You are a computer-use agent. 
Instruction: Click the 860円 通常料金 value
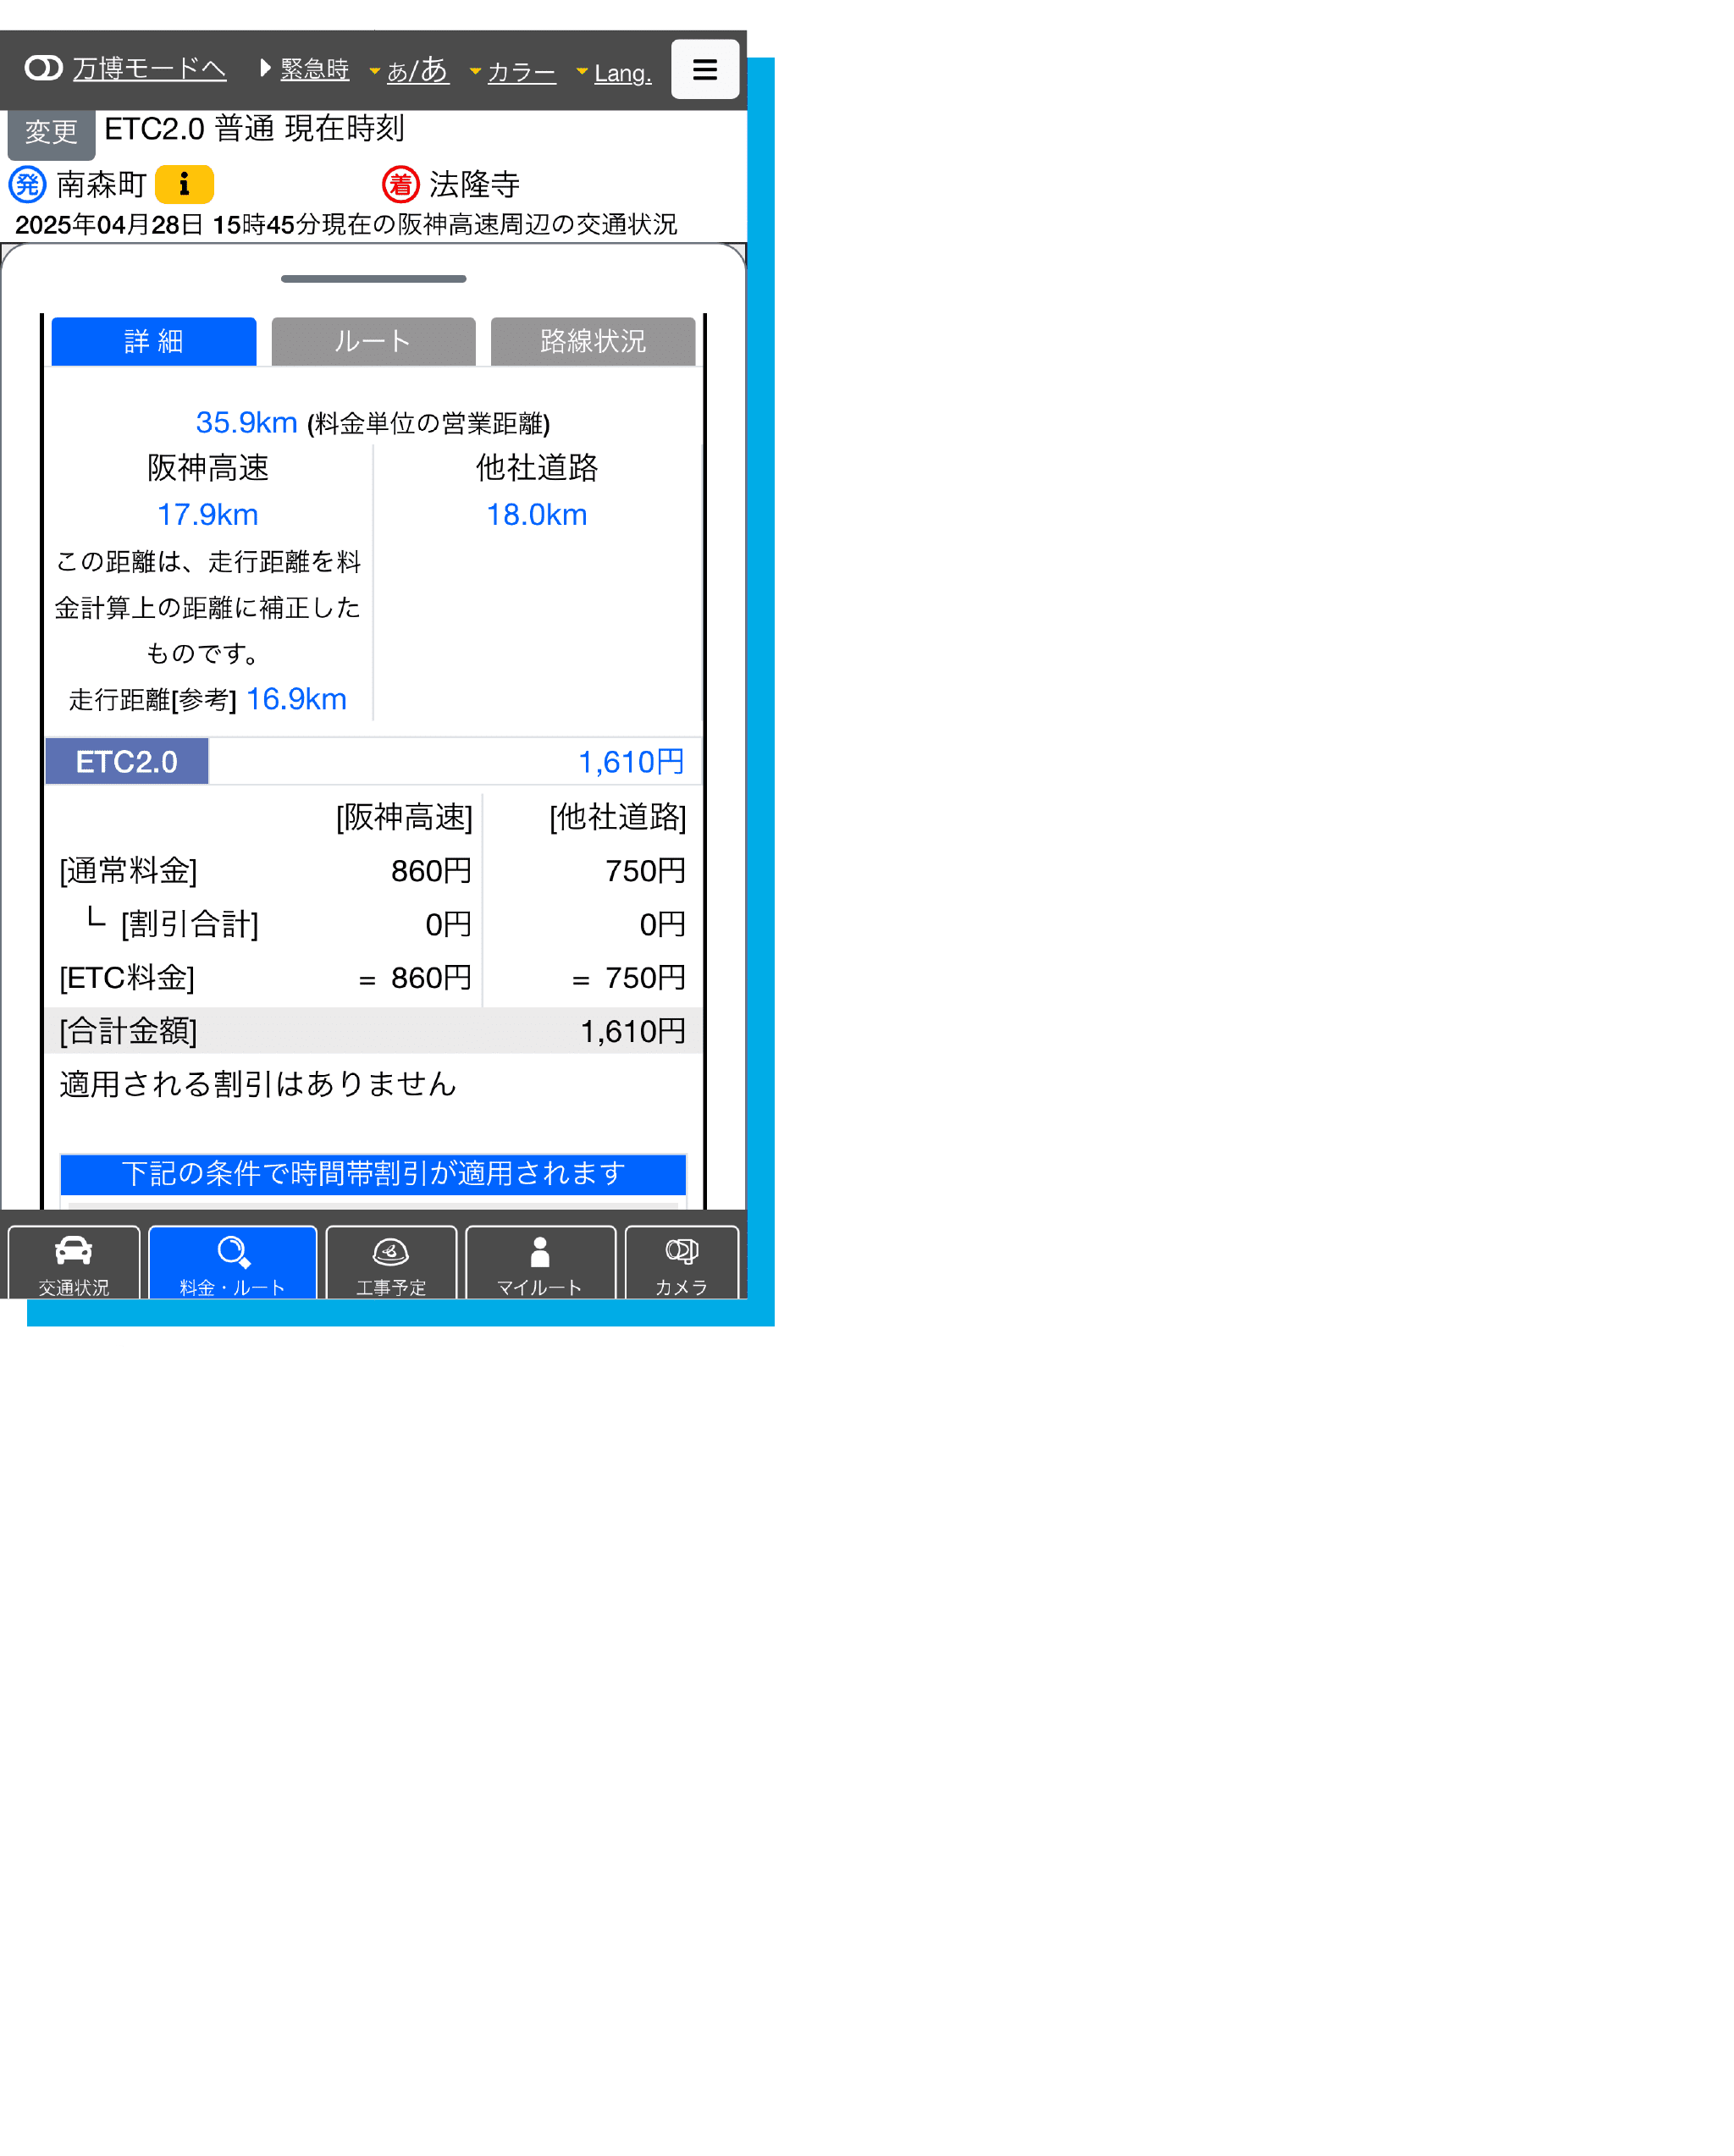(431, 871)
